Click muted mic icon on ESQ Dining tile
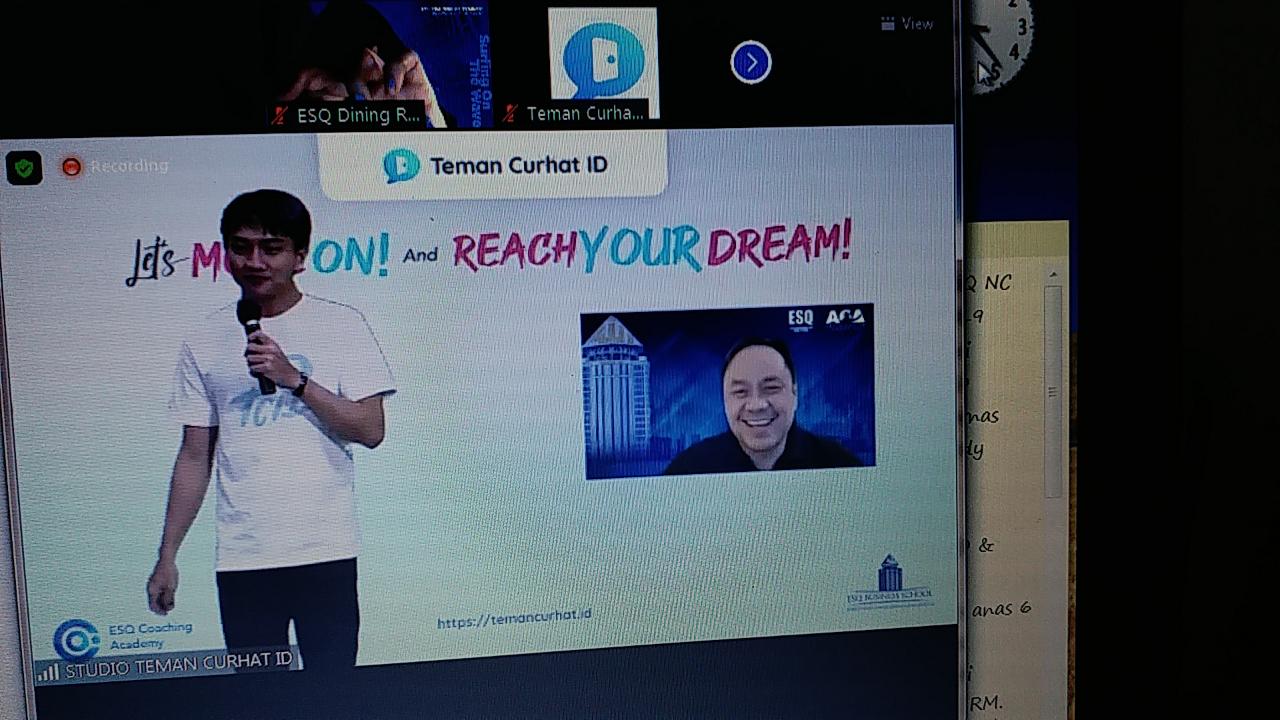Image resolution: width=1280 pixels, height=720 pixels. (281, 116)
